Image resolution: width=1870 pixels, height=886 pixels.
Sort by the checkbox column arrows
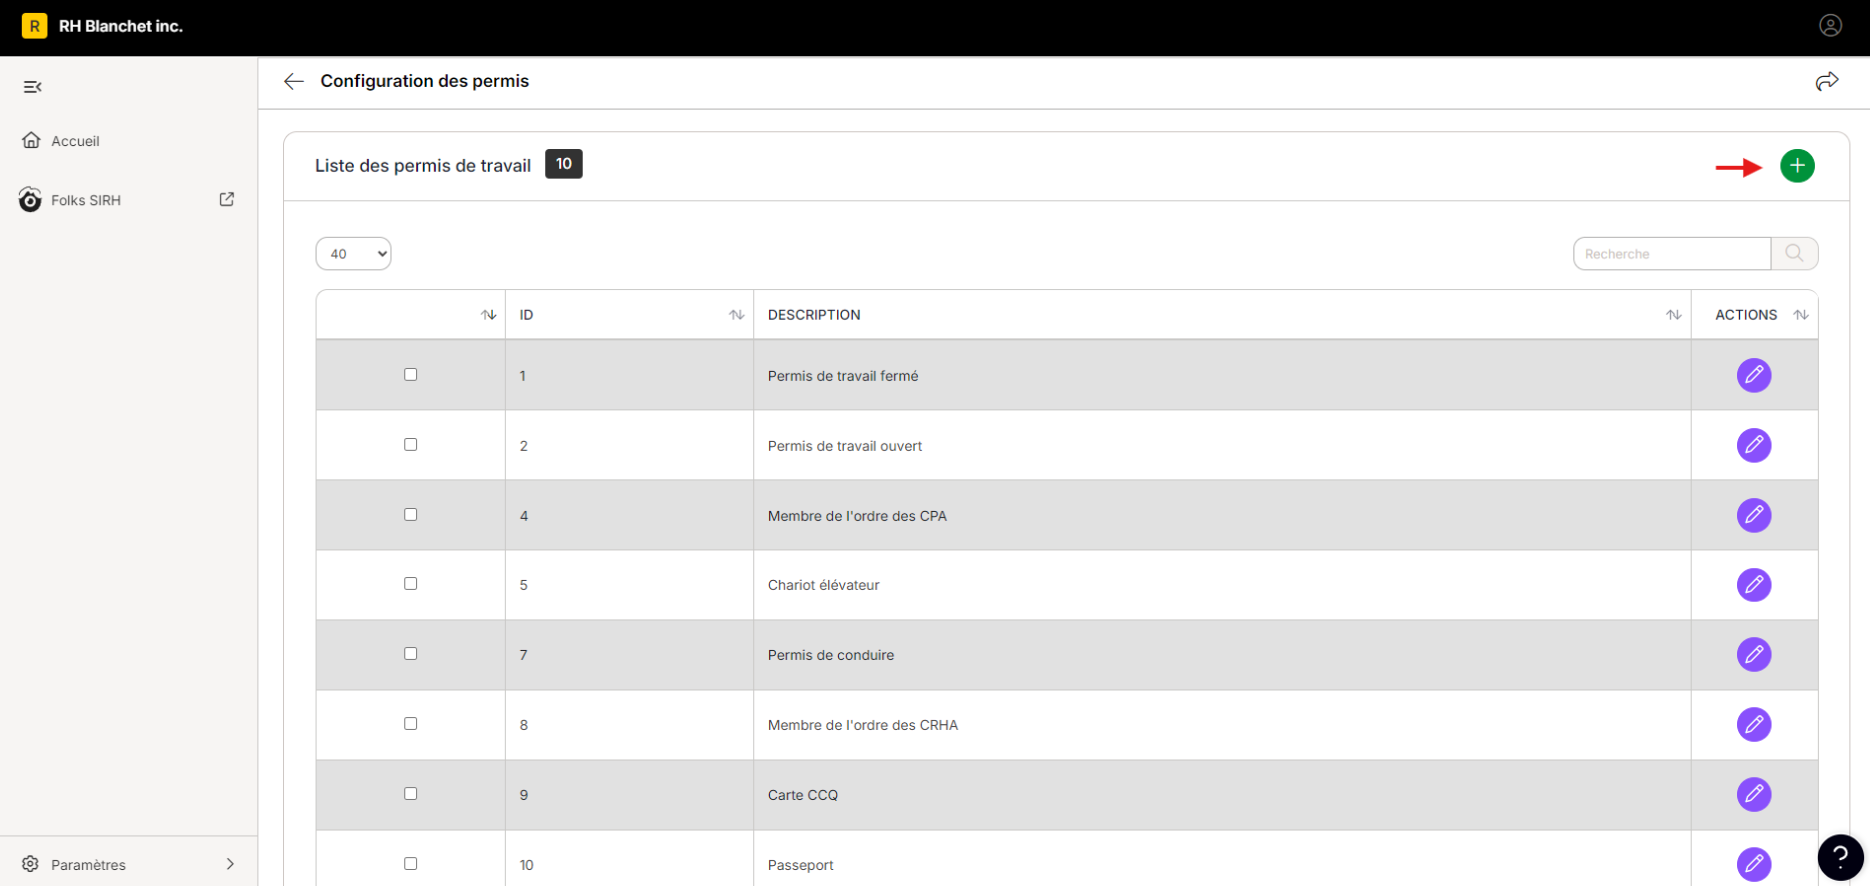[x=488, y=315]
